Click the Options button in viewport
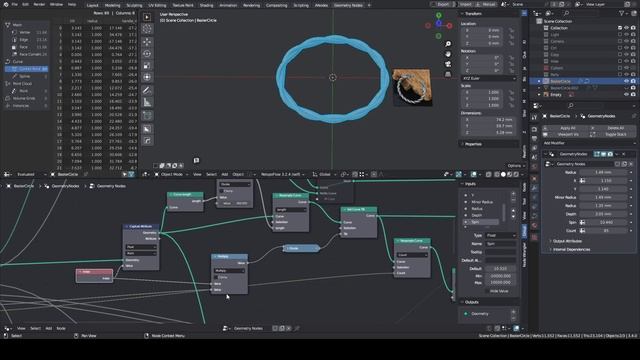 pyautogui.click(x=516, y=166)
